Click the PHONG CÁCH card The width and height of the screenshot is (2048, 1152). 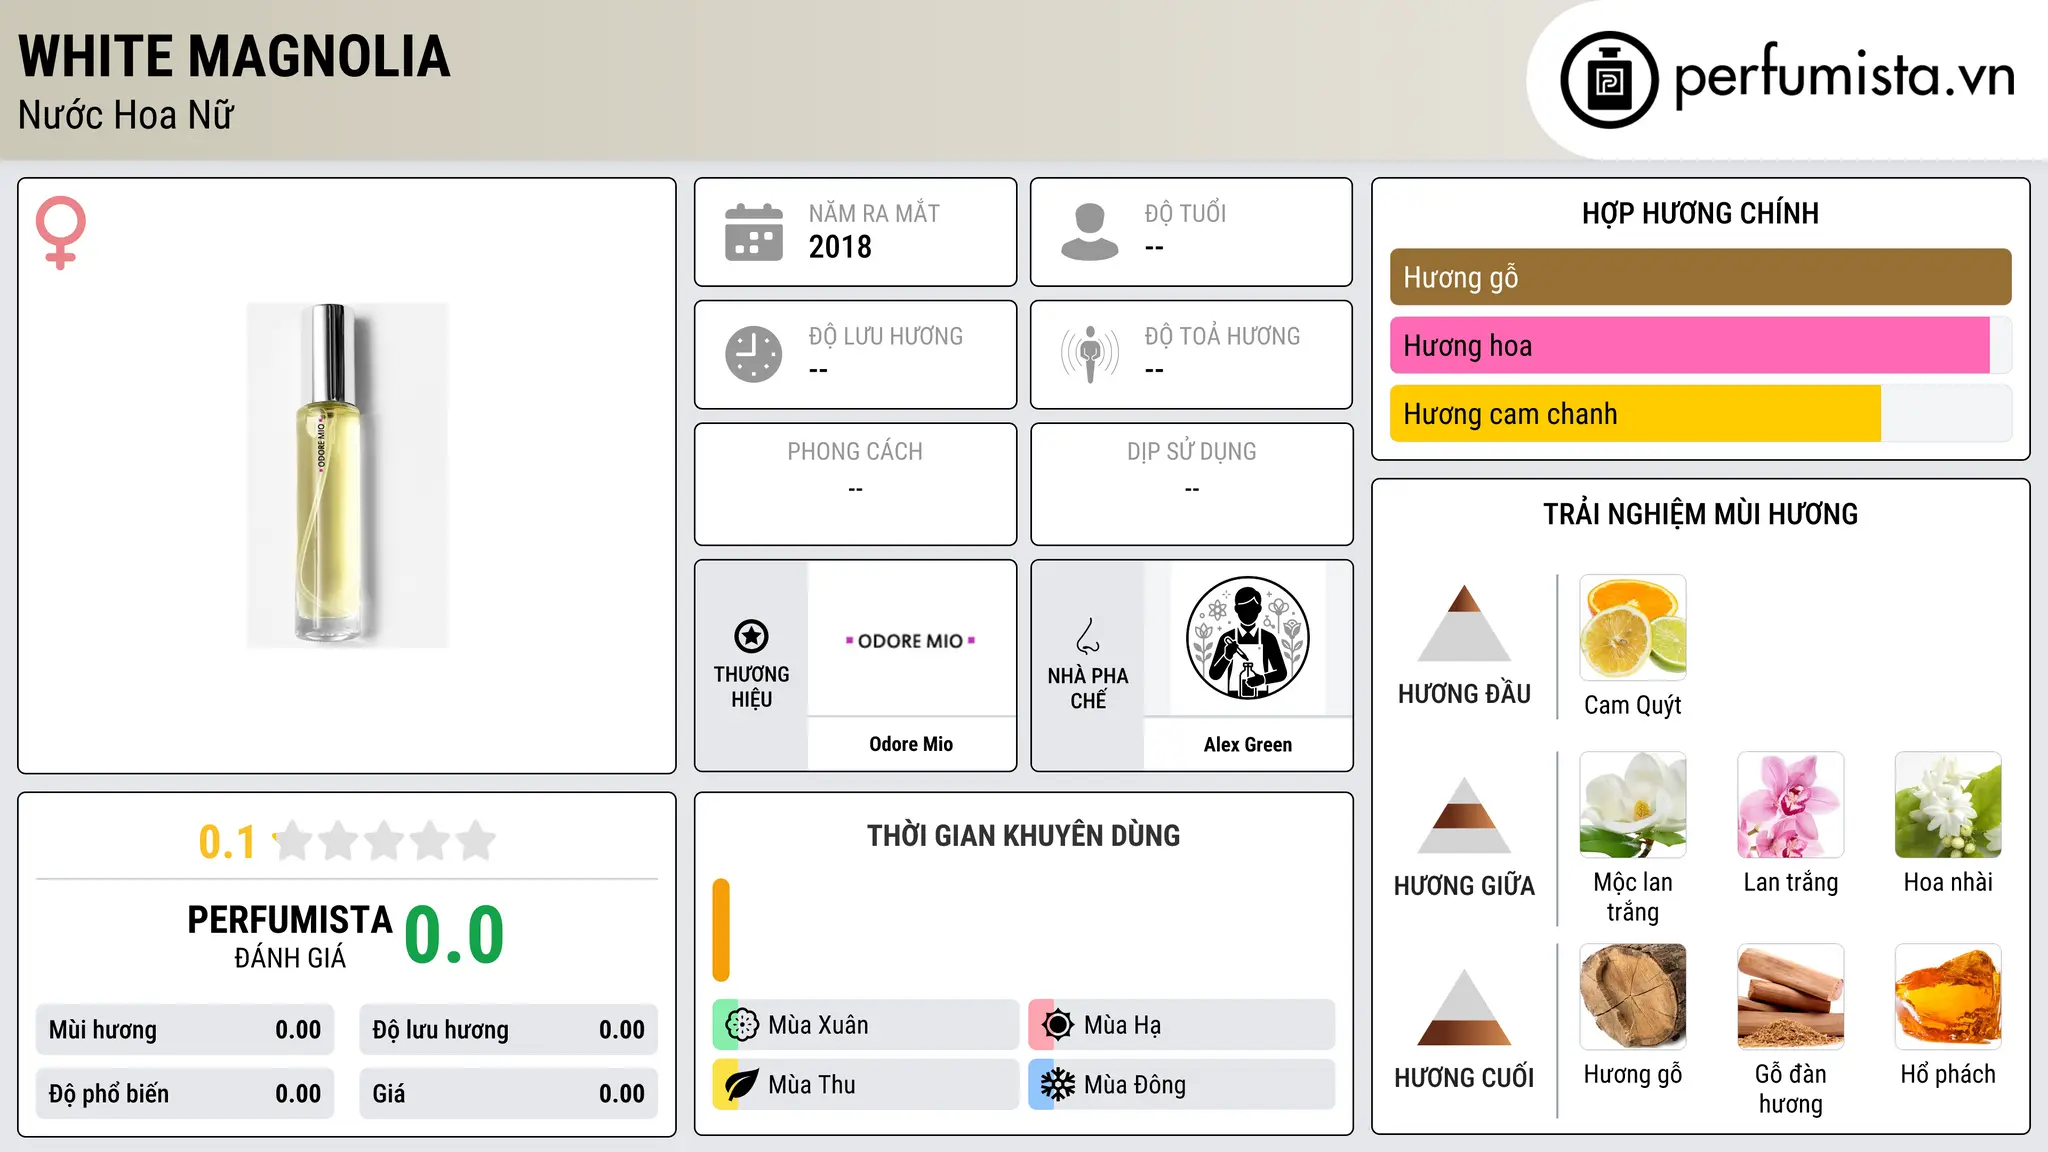(855, 484)
